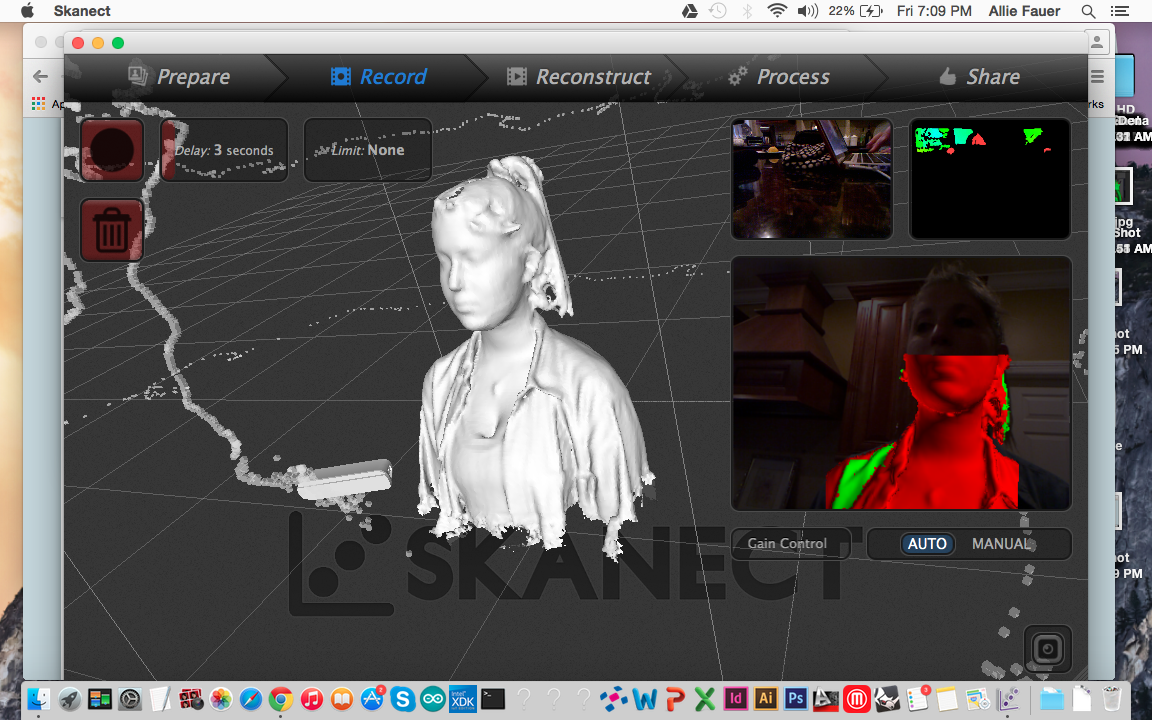Open Notification Center icon
The width and height of the screenshot is (1152, 720).
tap(1120, 11)
